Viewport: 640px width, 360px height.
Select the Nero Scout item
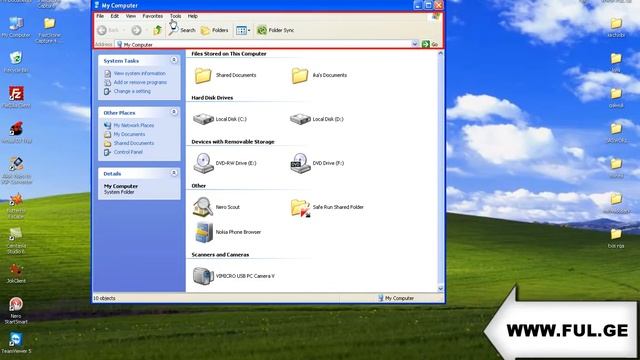click(x=216, y=207)
